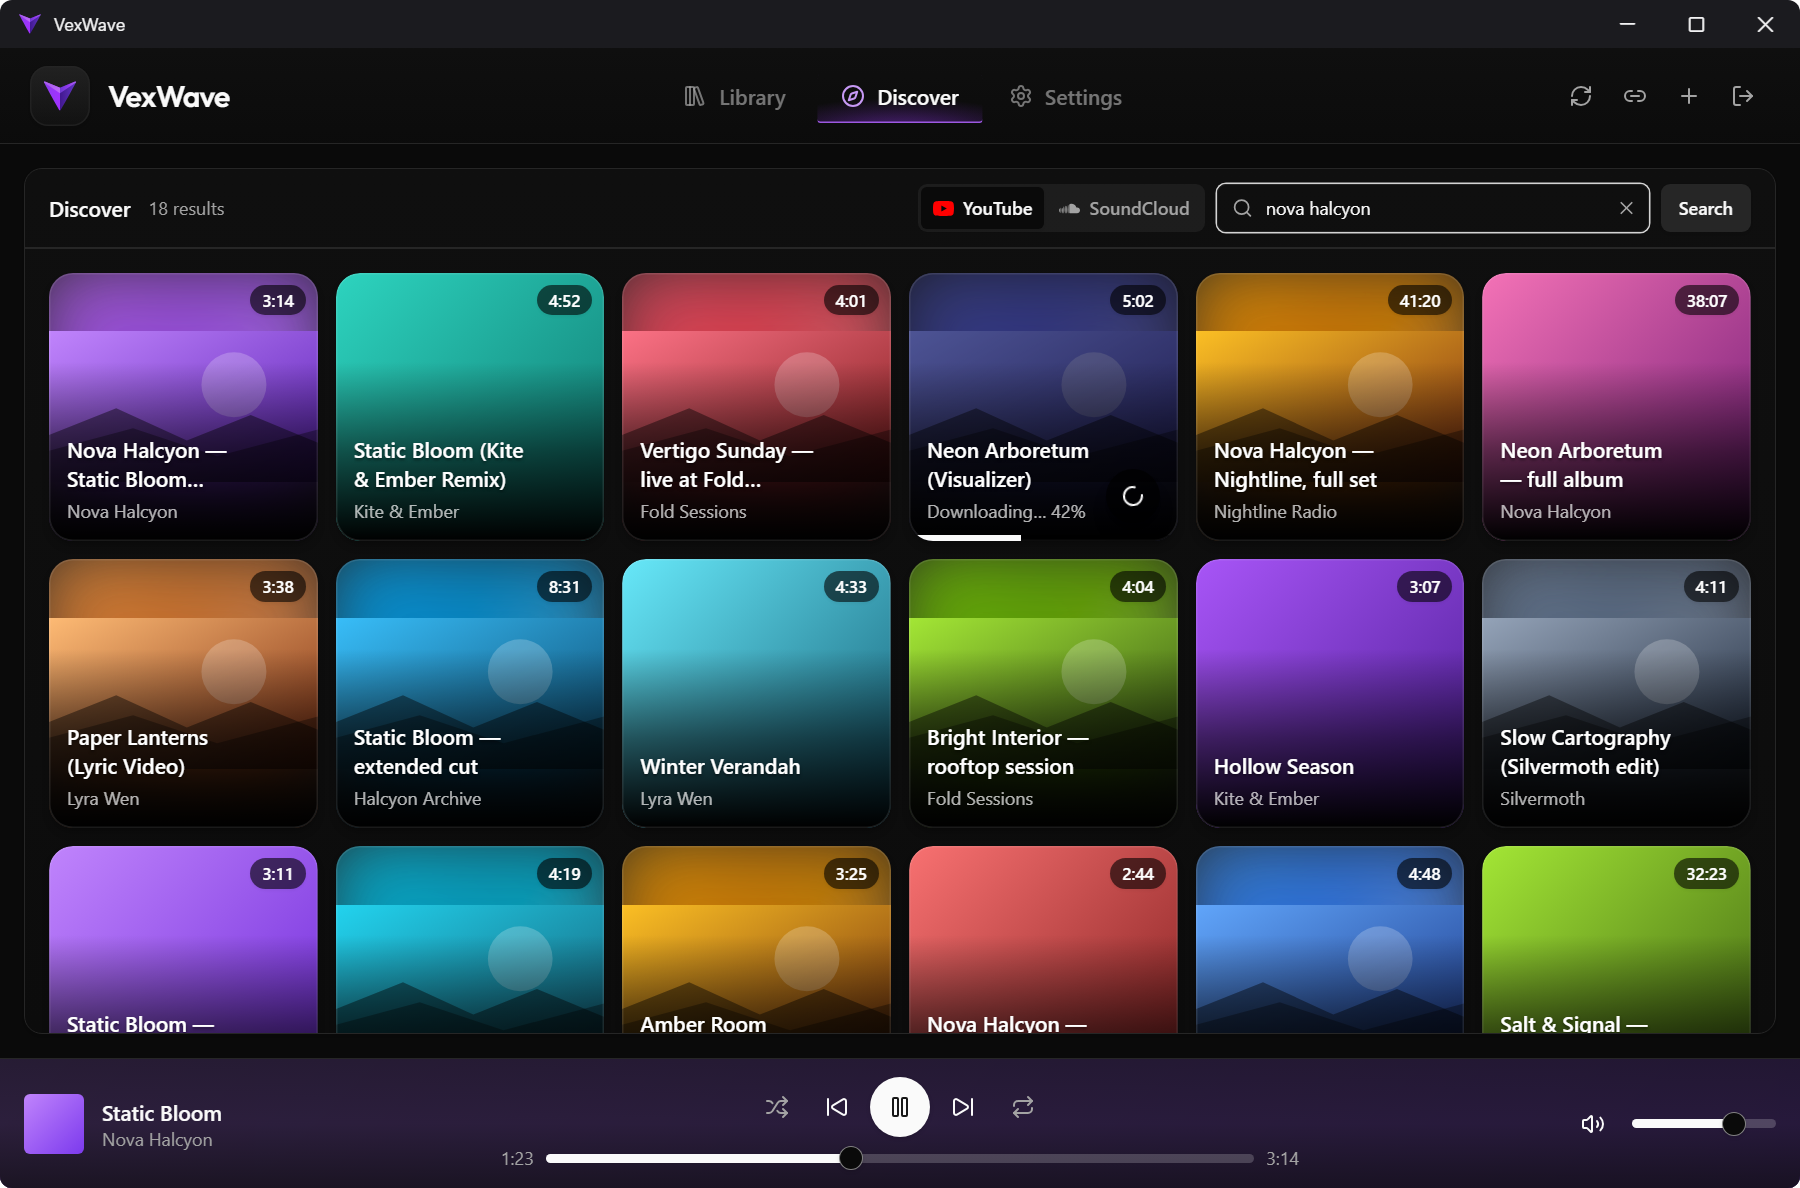Click the spinner on Neon Arboretum Visualizer card
Image resolution: width=1800 pixels, height=1188 pixels.
1133,496
